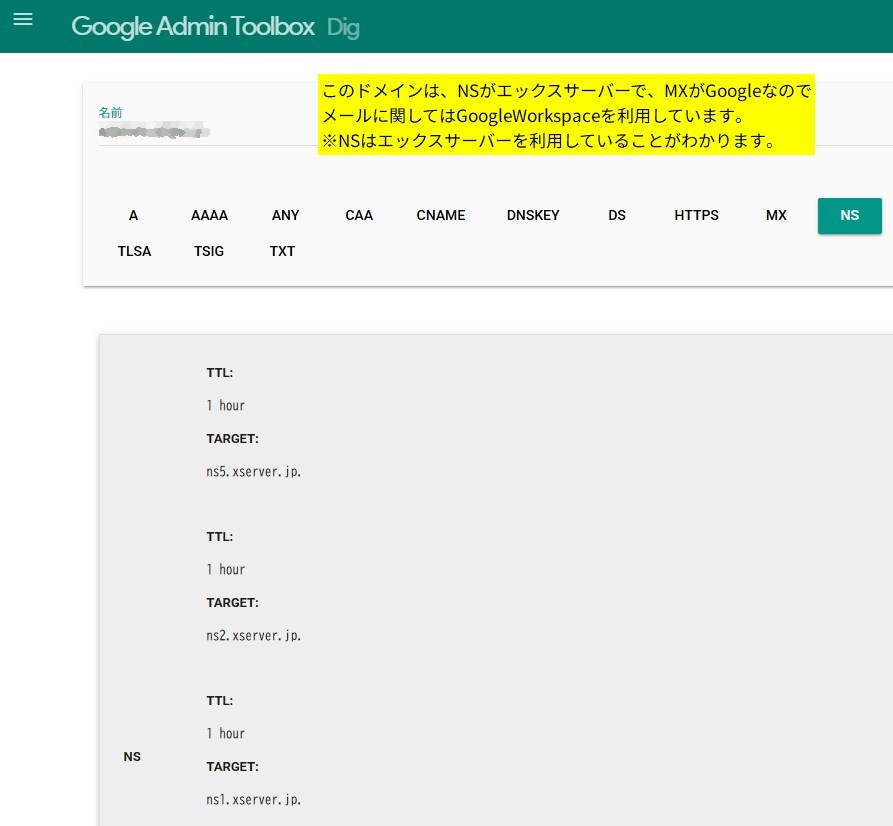Open the hamburger navigation menu
The width and height of the screenshot is (893, 826).
(x=23, y=19)
